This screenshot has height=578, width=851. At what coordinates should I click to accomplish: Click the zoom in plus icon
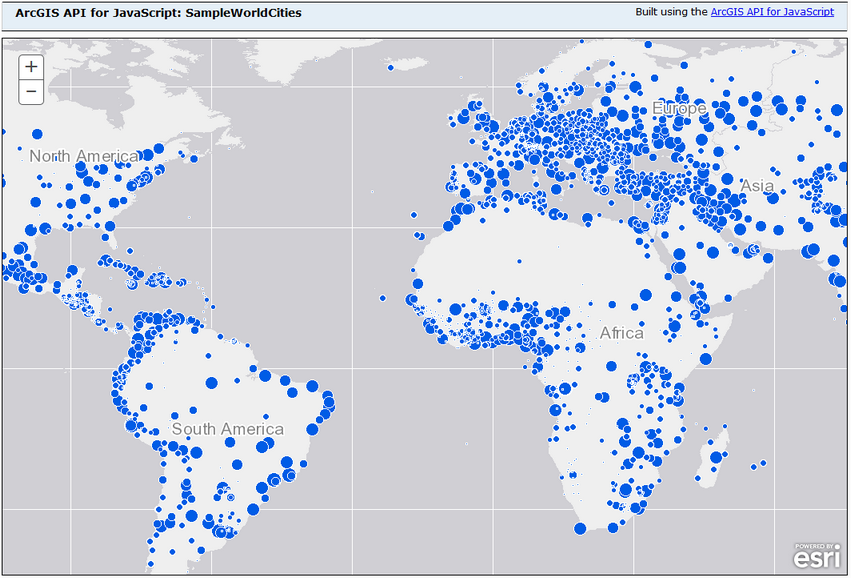coord(31,66)
